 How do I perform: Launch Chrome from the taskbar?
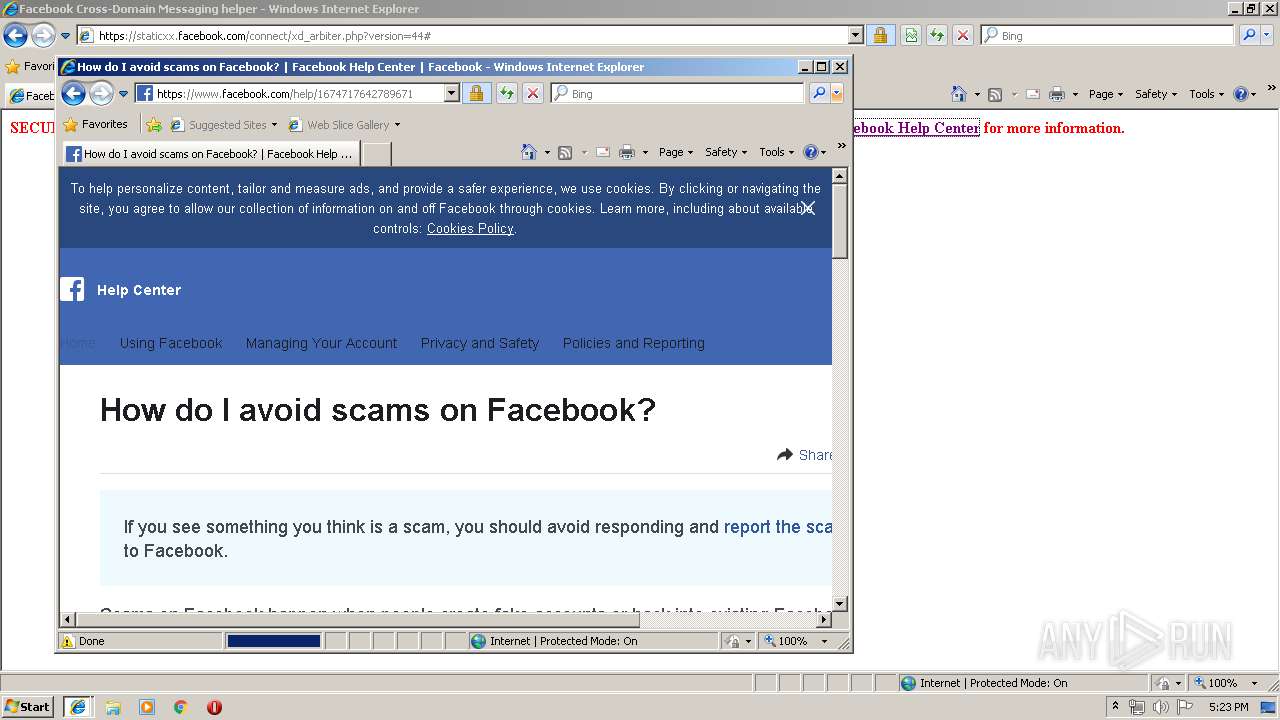181,707
